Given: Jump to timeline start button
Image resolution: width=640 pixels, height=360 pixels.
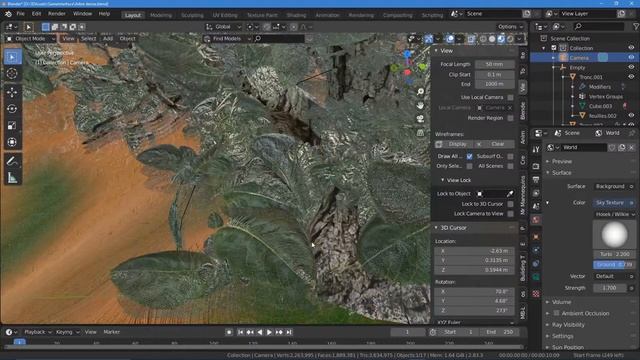Looking at the screenshot, I should [x=240, y=332].
